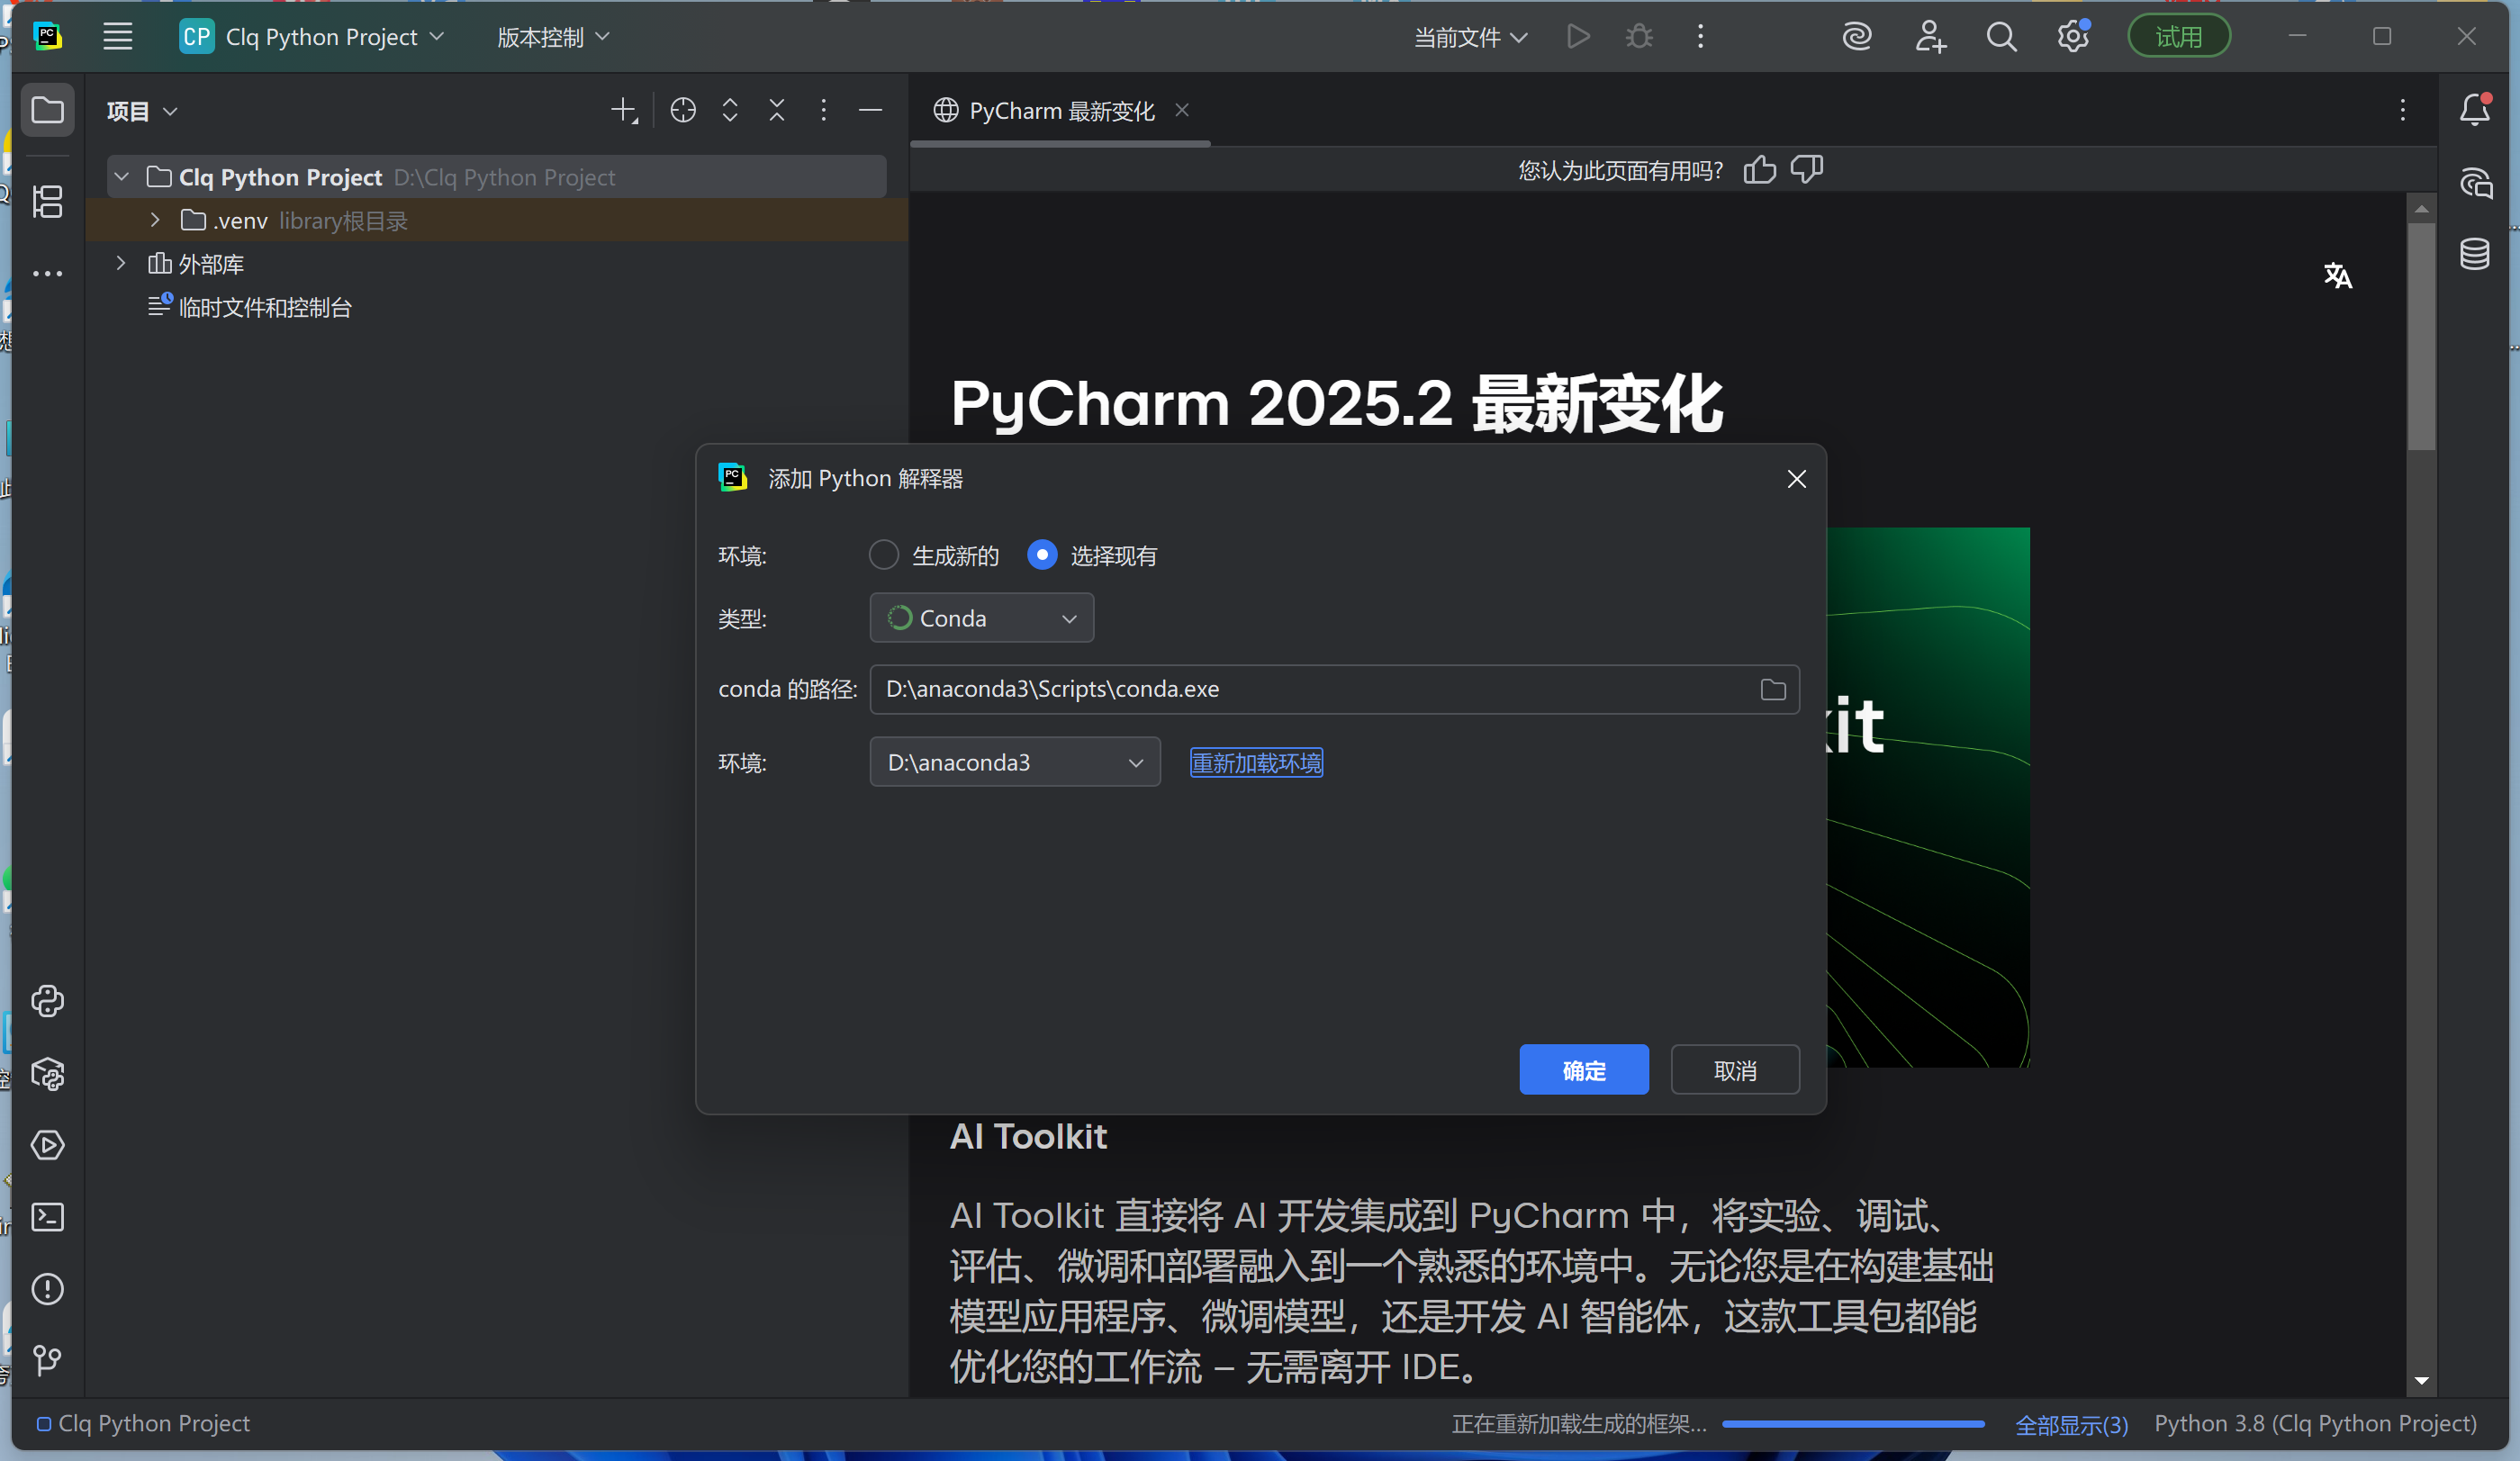This screenshot has height=1461, width=2520.
Task: Open Python 3.8 interpreter status widget
Action: pos(2315,1423)
